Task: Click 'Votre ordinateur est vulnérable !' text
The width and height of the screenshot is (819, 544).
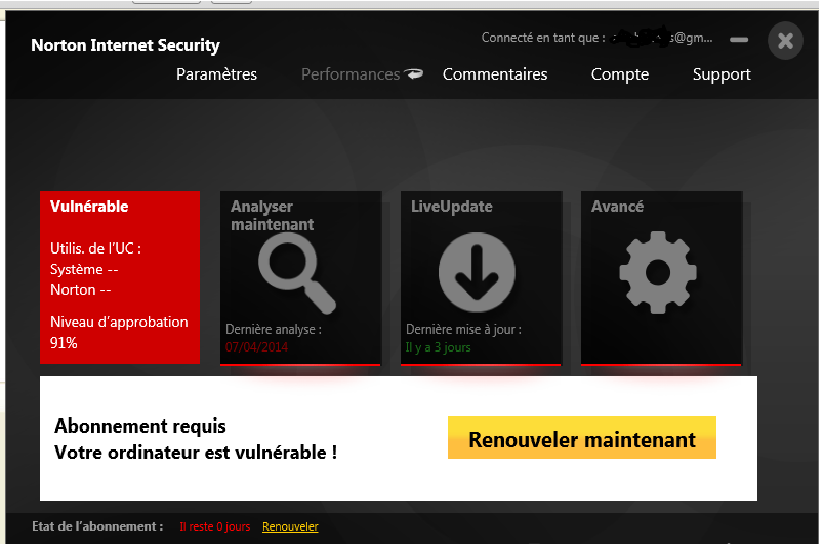Action: (196, 452)
